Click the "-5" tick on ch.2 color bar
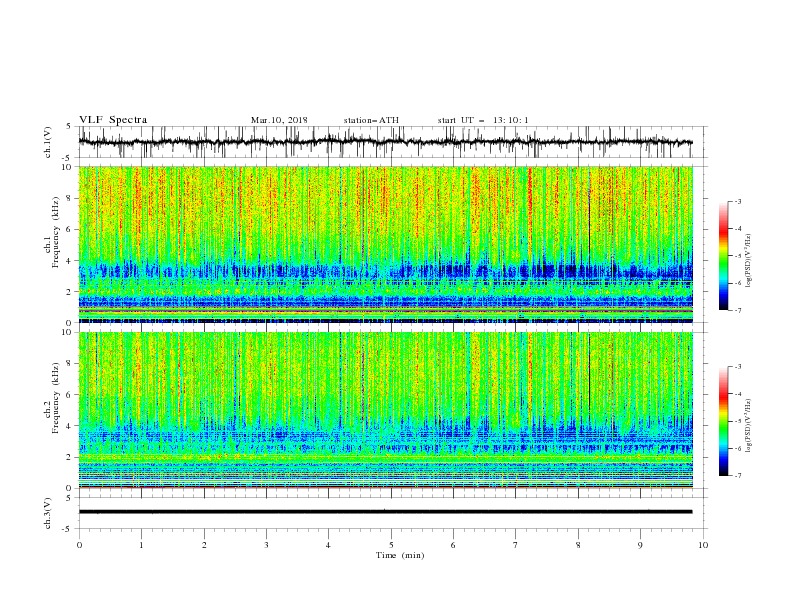Image resolution: width=792 pixels, height=612 pixels. point(737,421)
